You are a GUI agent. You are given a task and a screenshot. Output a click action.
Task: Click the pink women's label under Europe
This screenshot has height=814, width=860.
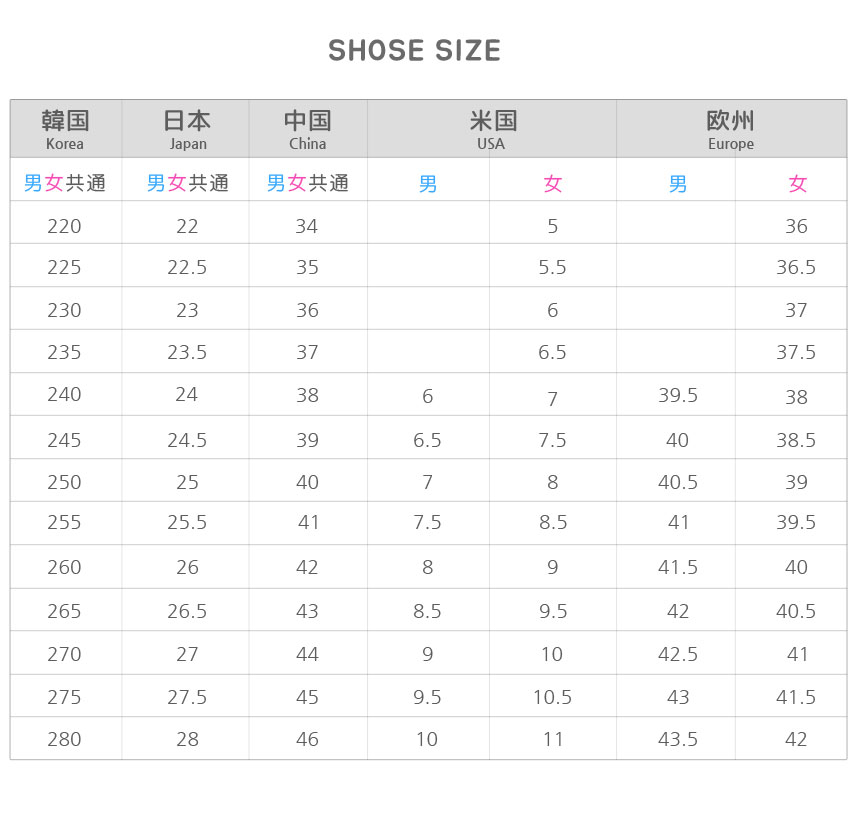click(797, 184)
